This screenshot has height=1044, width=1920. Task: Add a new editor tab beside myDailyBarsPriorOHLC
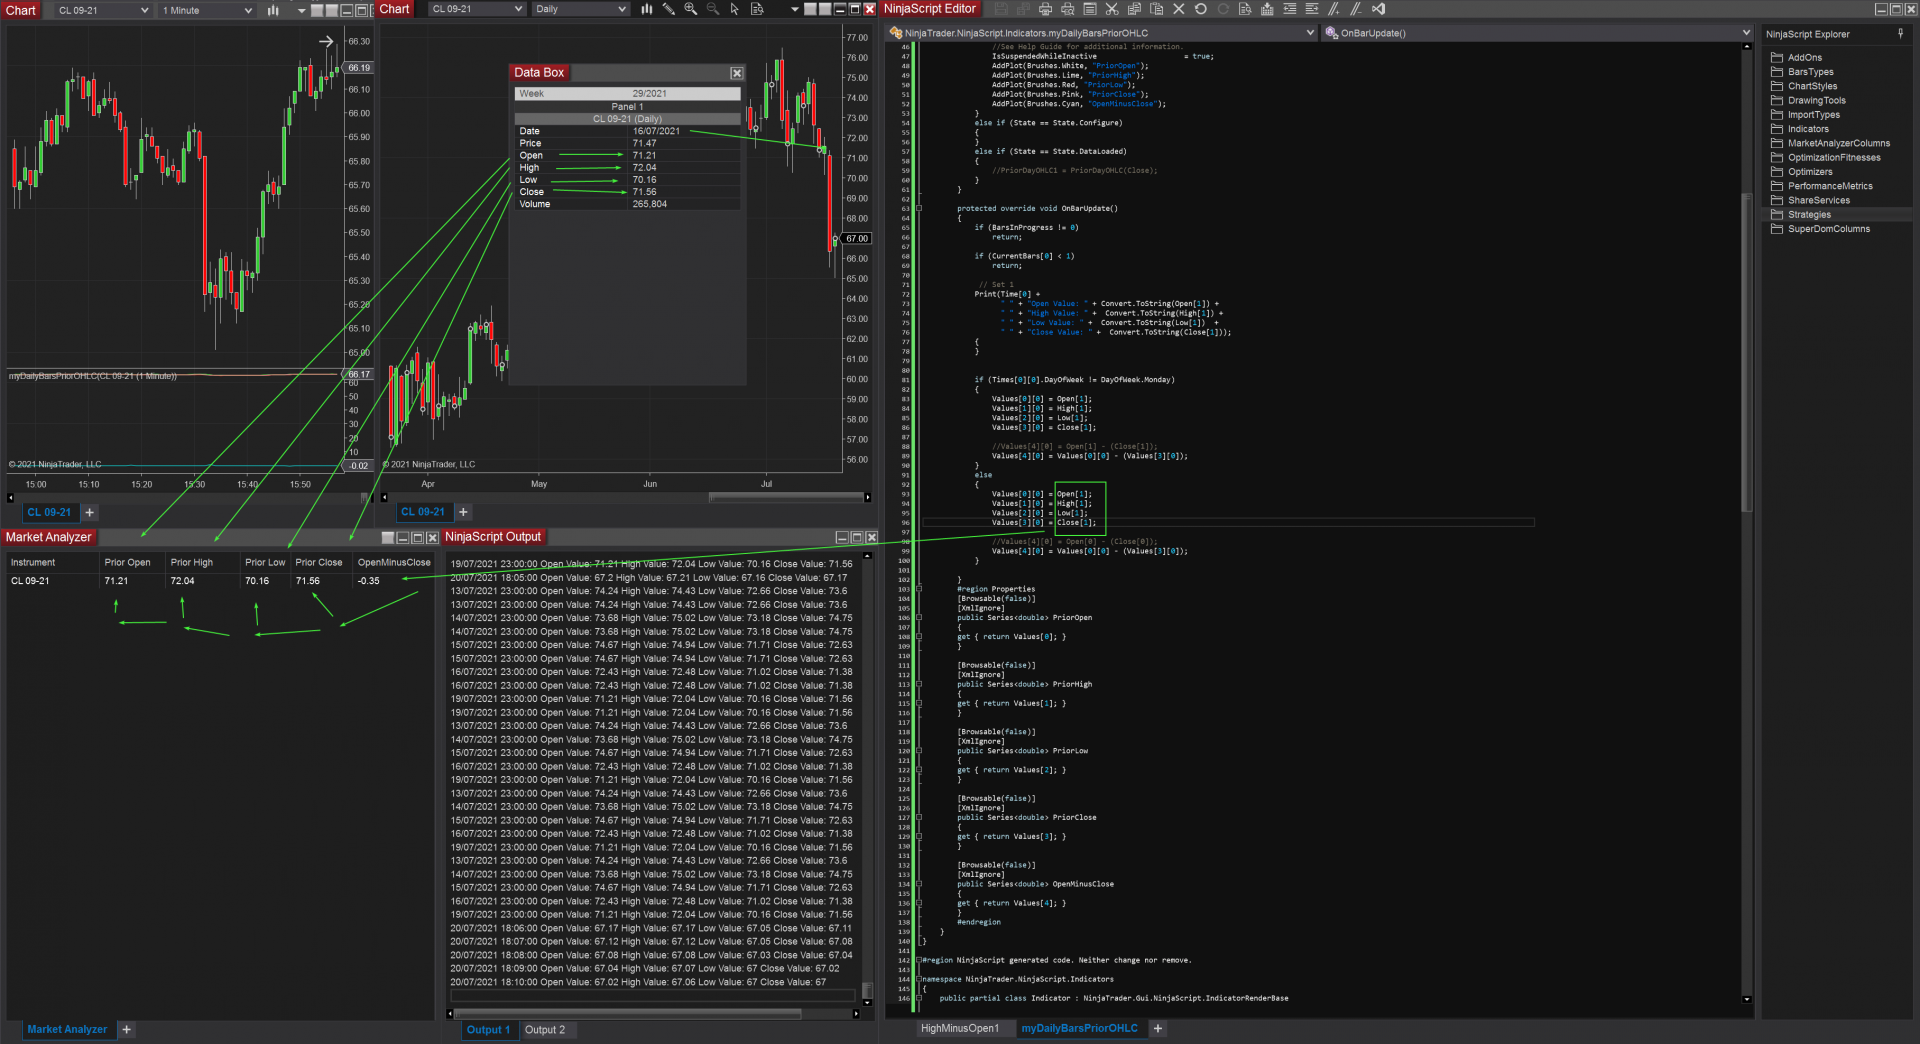(x=1157, y=1028)
